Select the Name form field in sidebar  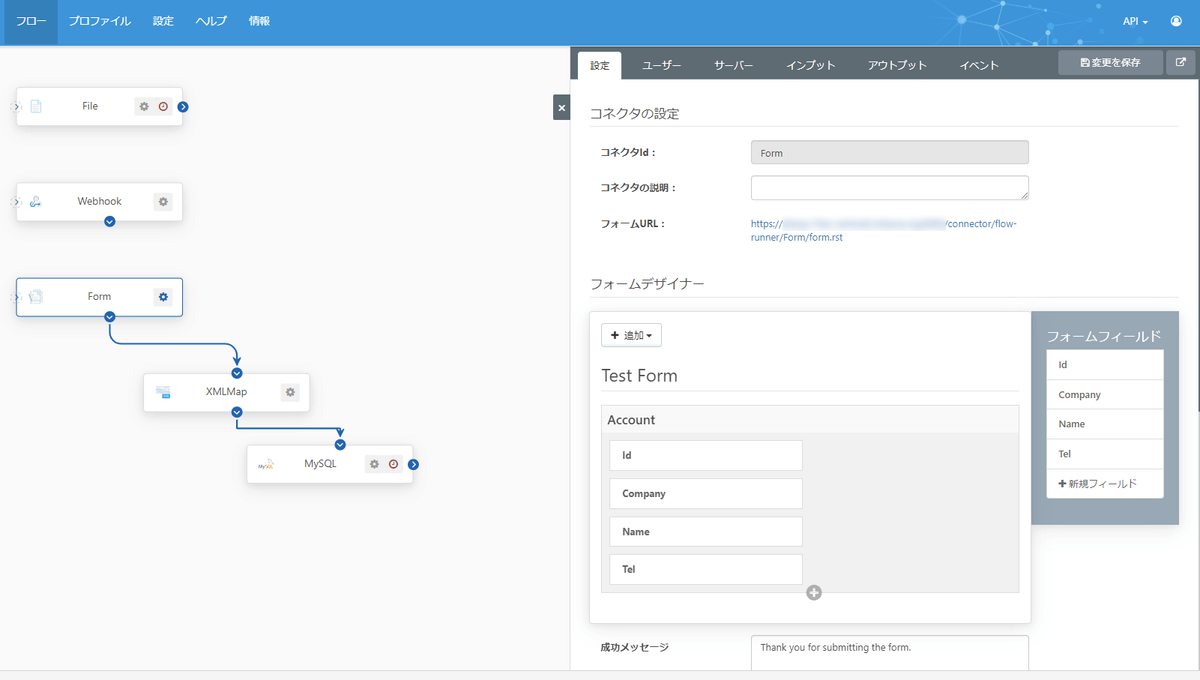tap(1105, 424)
